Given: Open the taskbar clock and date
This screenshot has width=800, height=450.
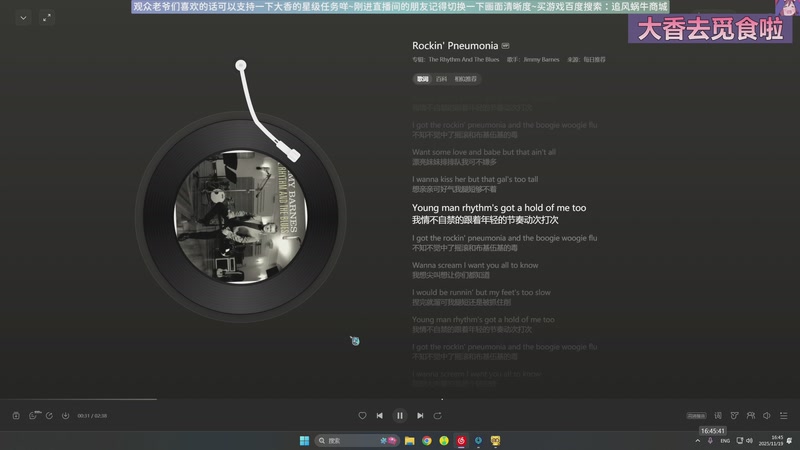Looking at the screenshot, I should tap(770, 441).
